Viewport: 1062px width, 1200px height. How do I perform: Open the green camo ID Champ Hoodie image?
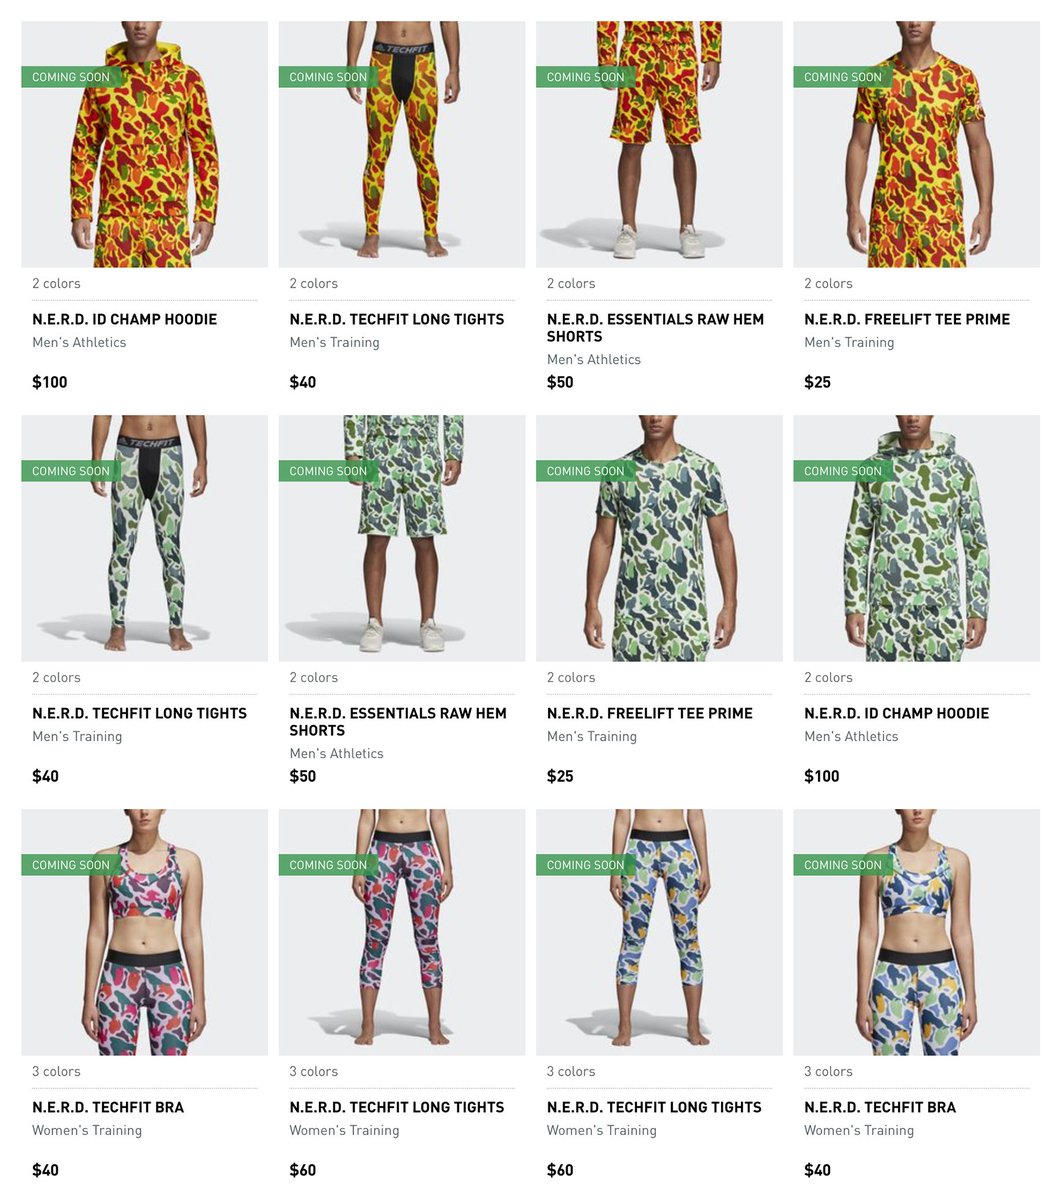click(x=916, y=538)
